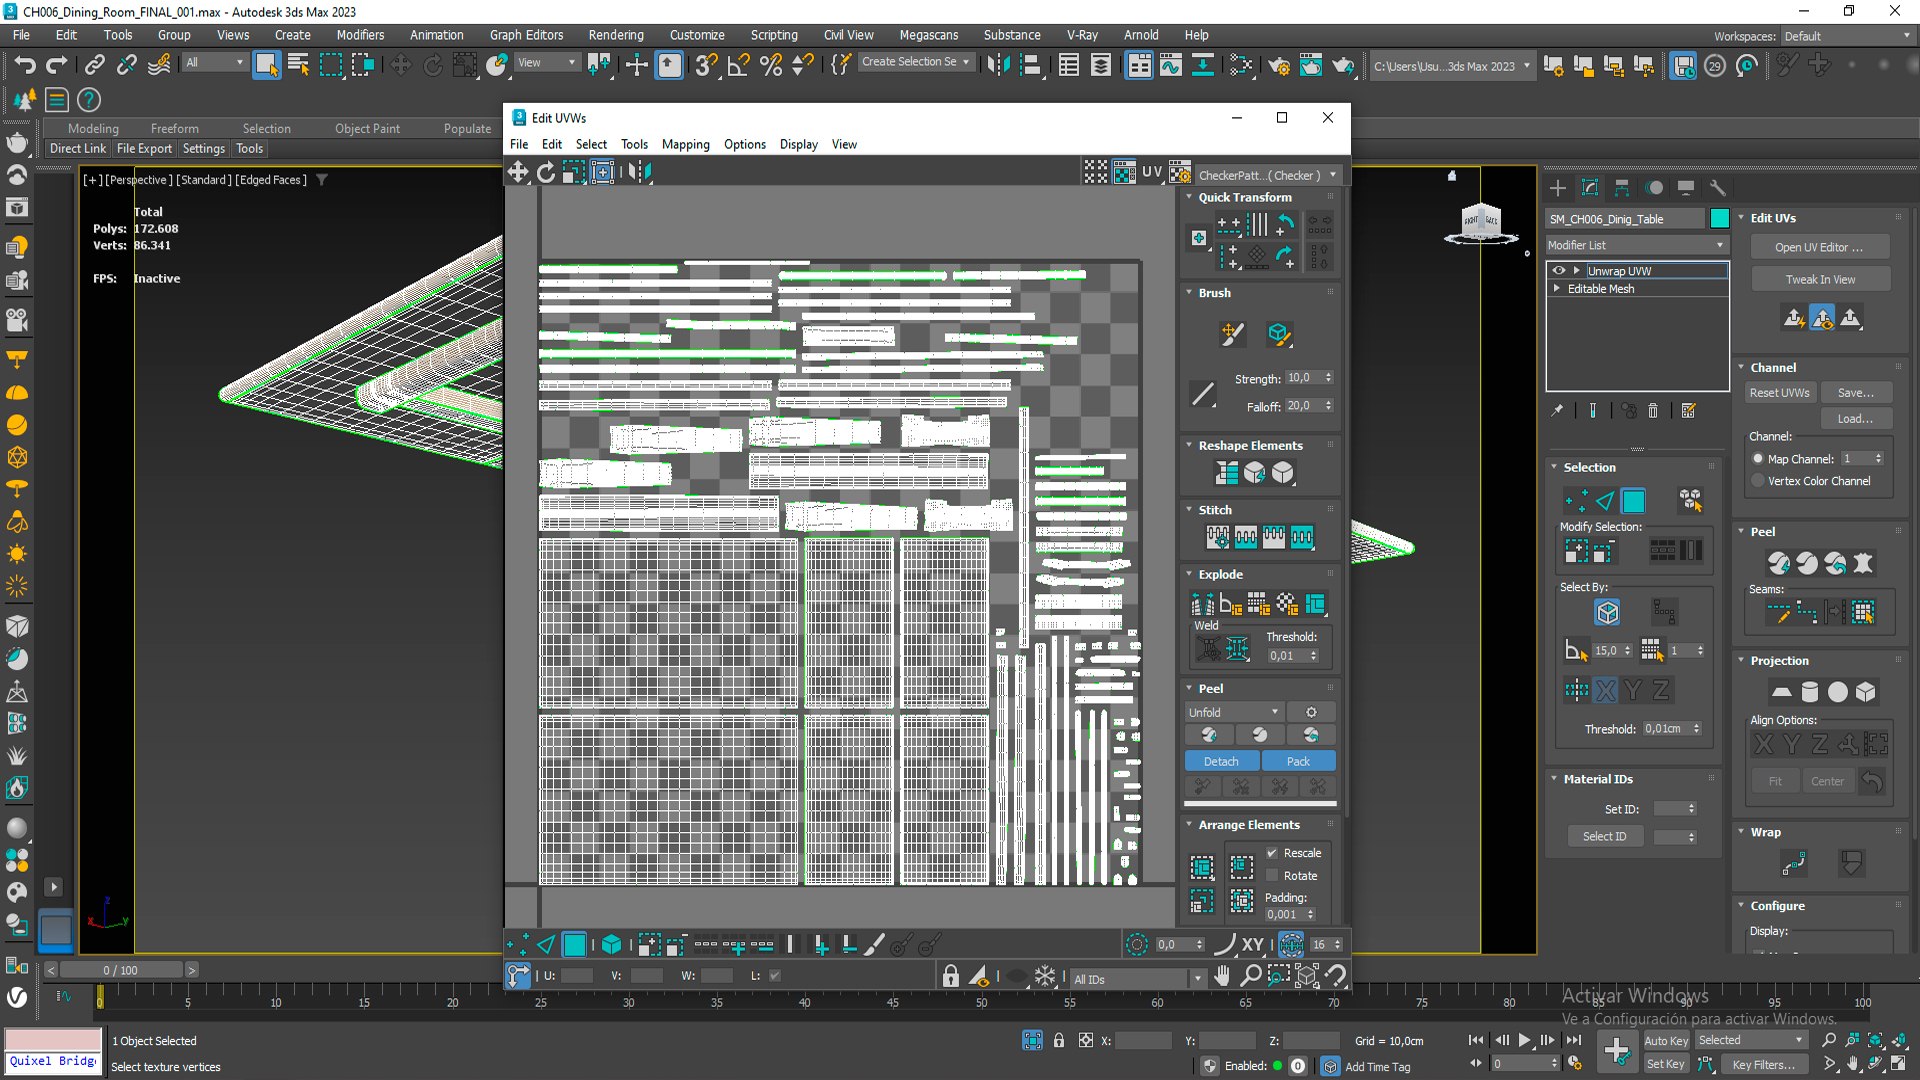
Task: Click Remove modifier trash icon
Action: [x=1653, y=411]
